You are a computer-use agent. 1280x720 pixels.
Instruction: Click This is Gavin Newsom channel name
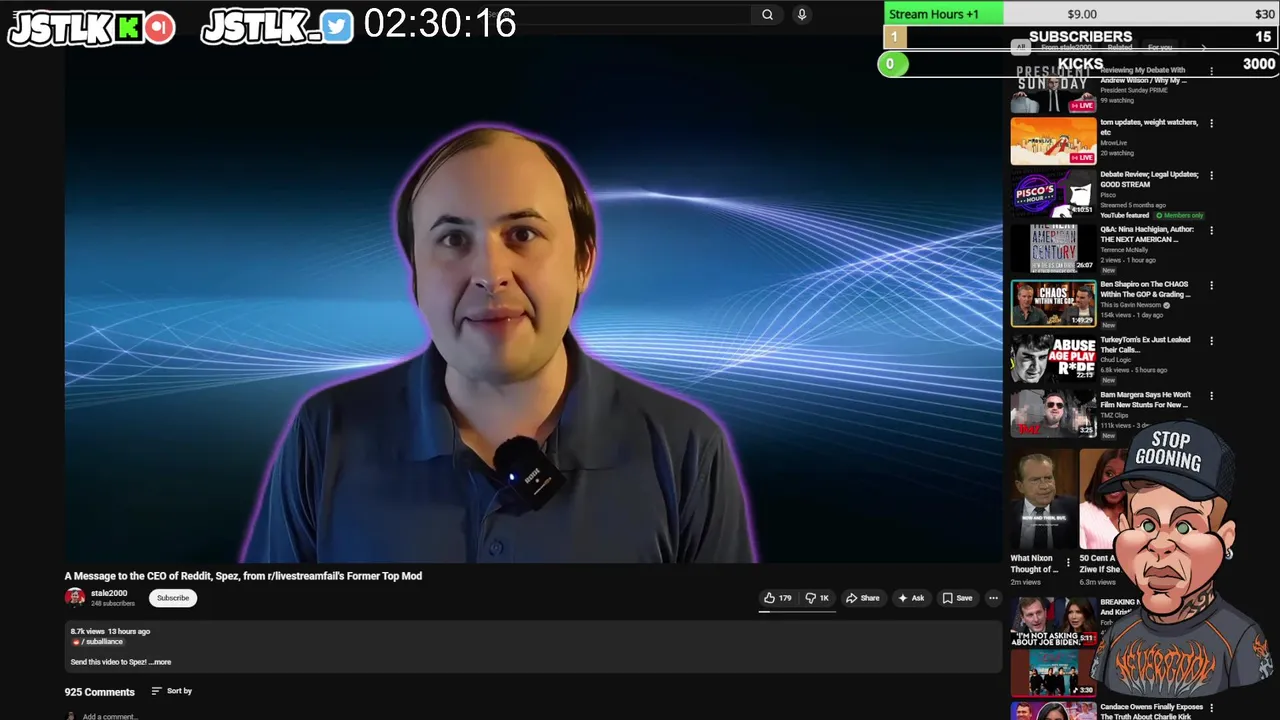(1130, 305)
